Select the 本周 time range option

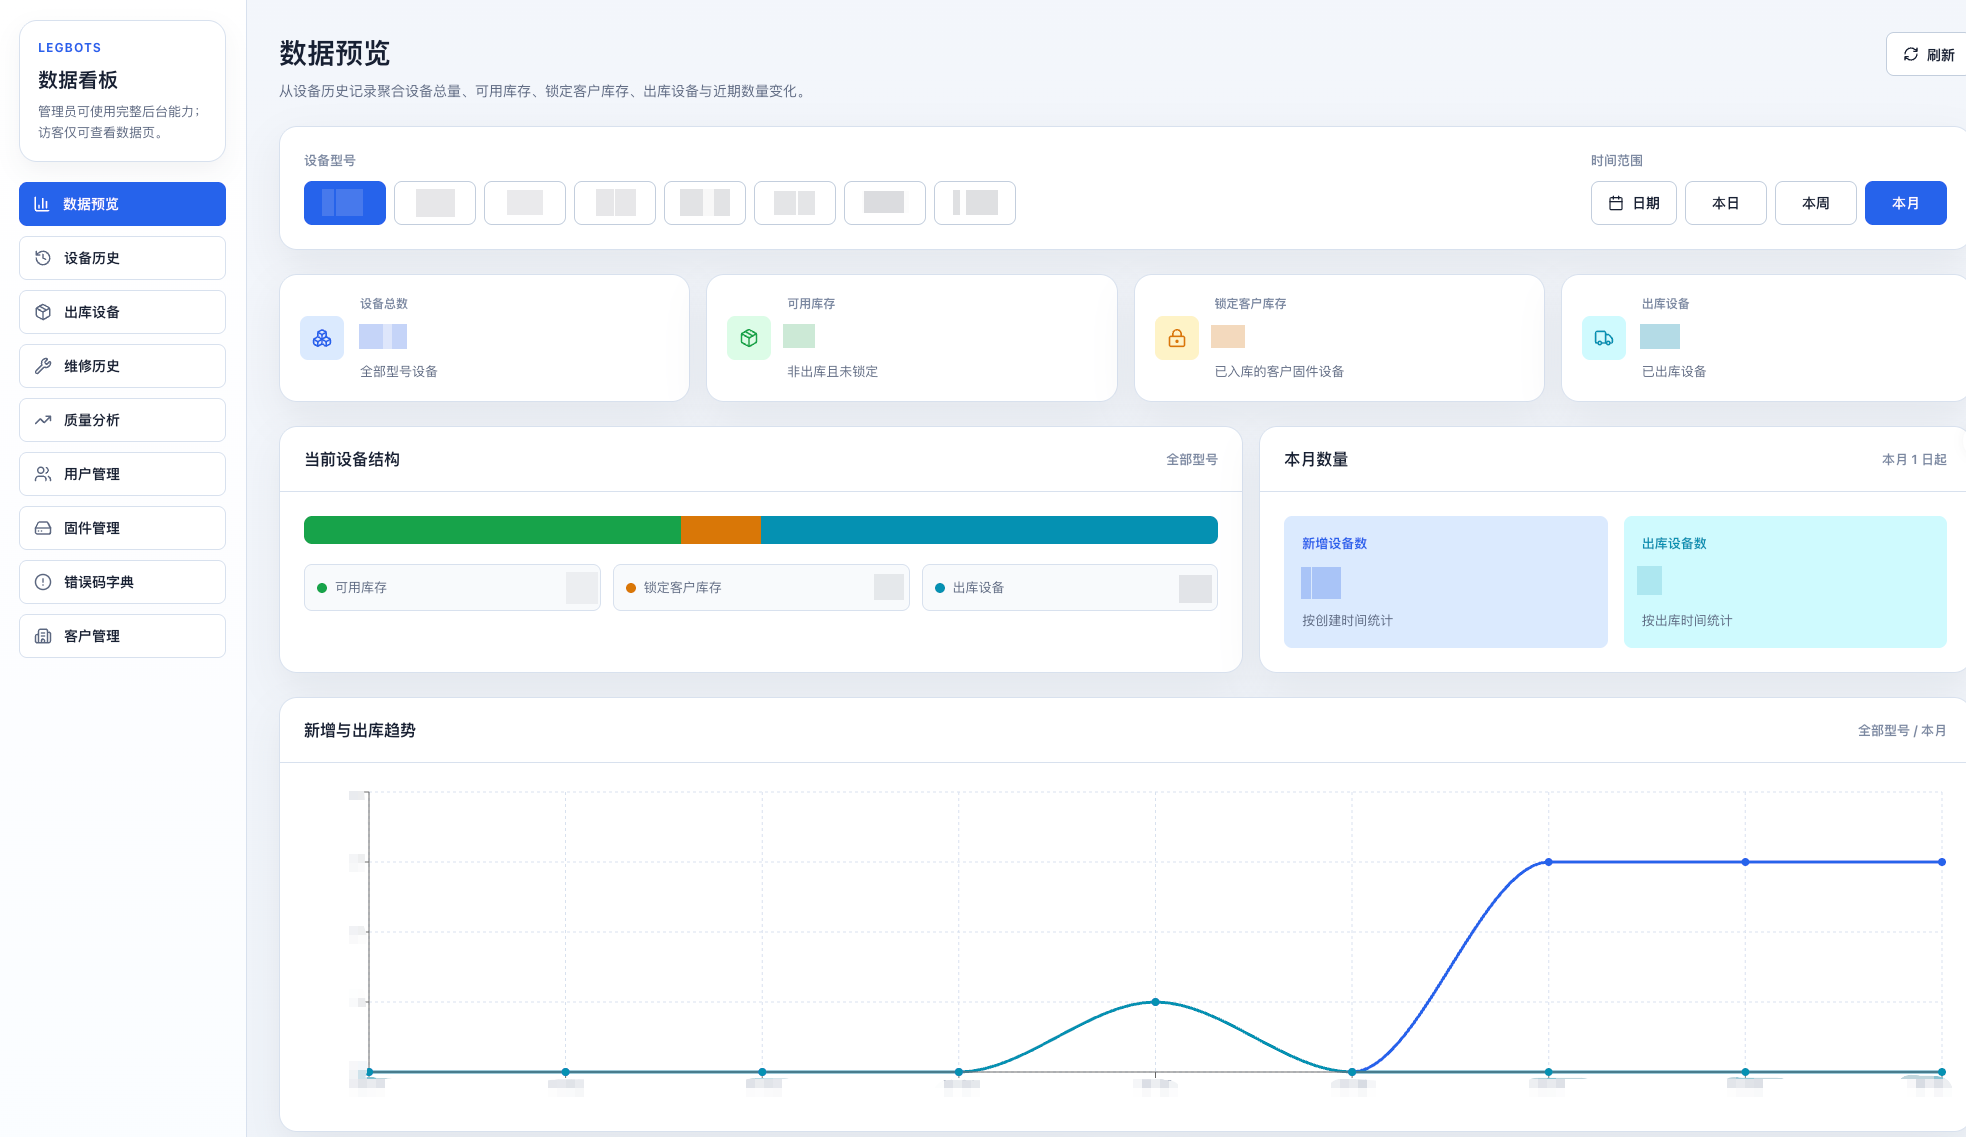tap(1816, 203)
